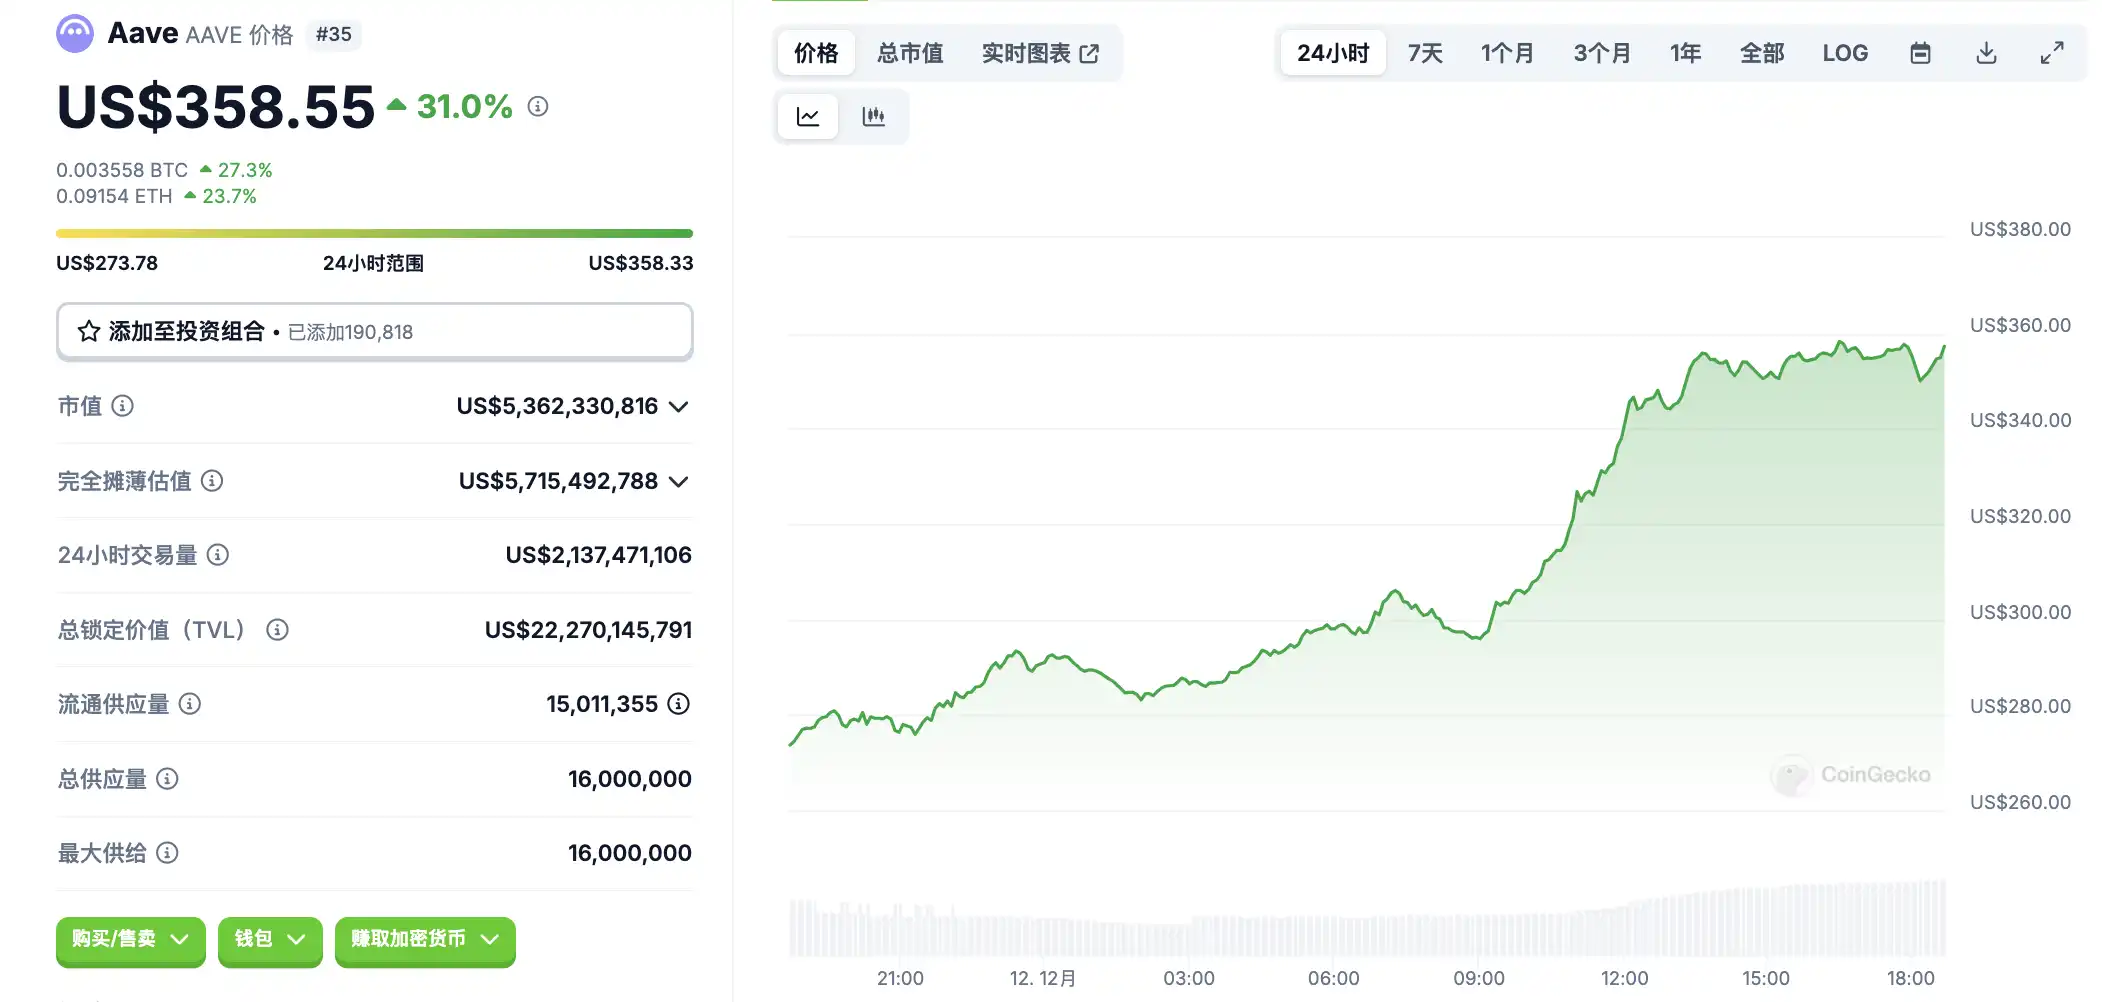Toggle the LOG scale option
2102x1002 pixels.
click(x=1844, y=53)
